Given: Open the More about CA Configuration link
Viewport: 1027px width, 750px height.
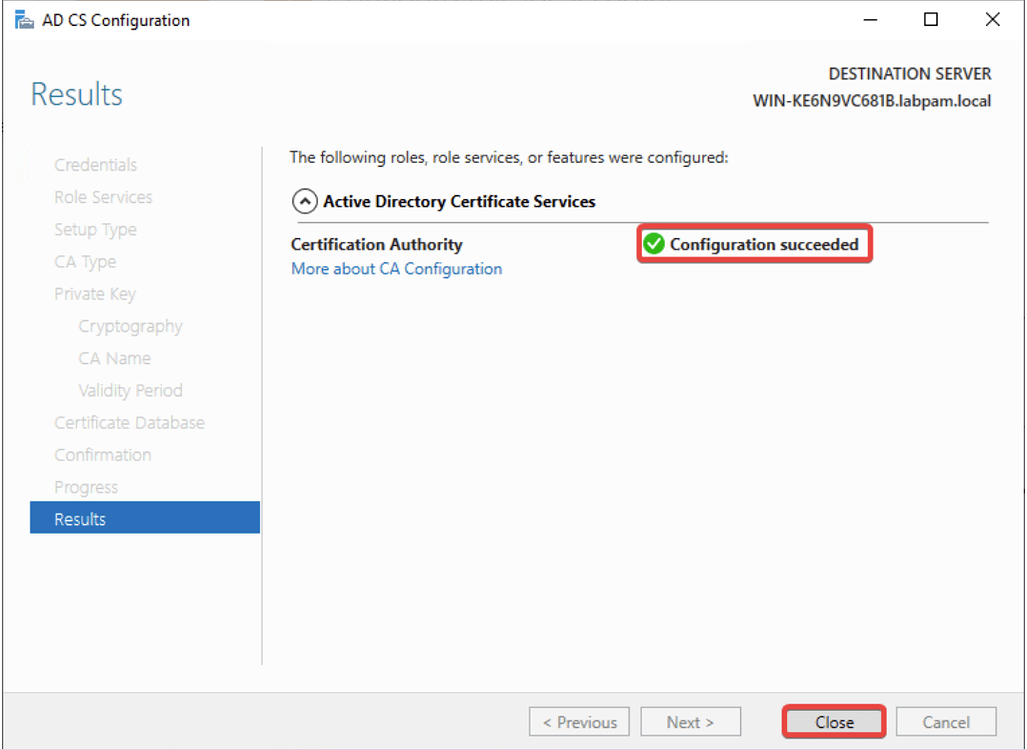Looking at the screenshot, I should 396,268.
